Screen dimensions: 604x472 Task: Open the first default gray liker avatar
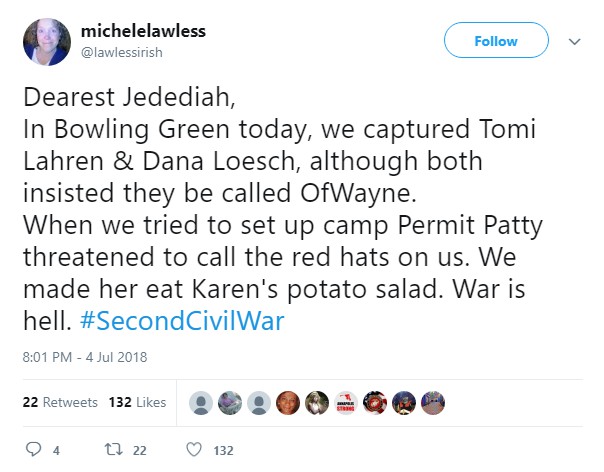[201, 402]
